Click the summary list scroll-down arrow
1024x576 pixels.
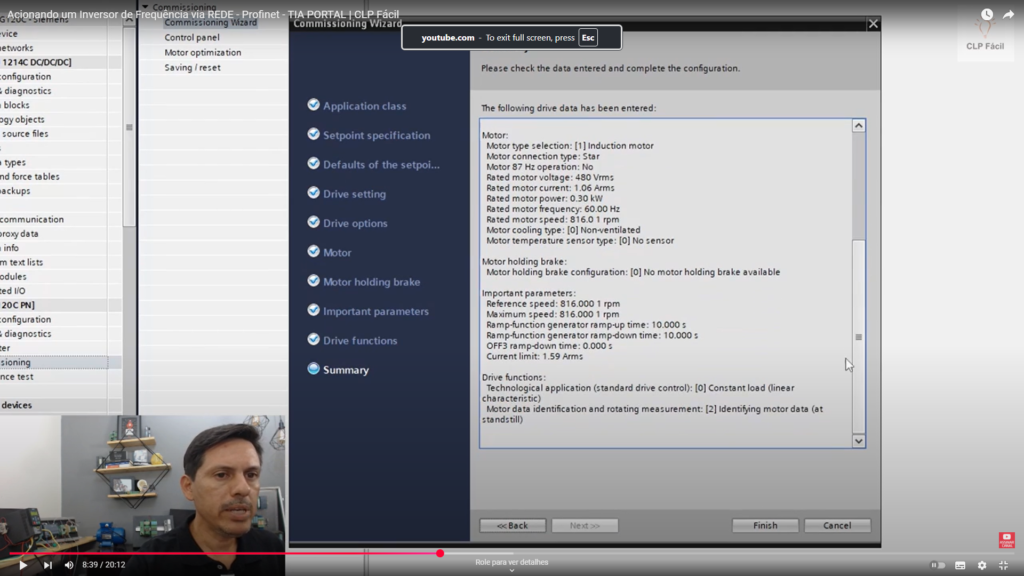point(859,441)
